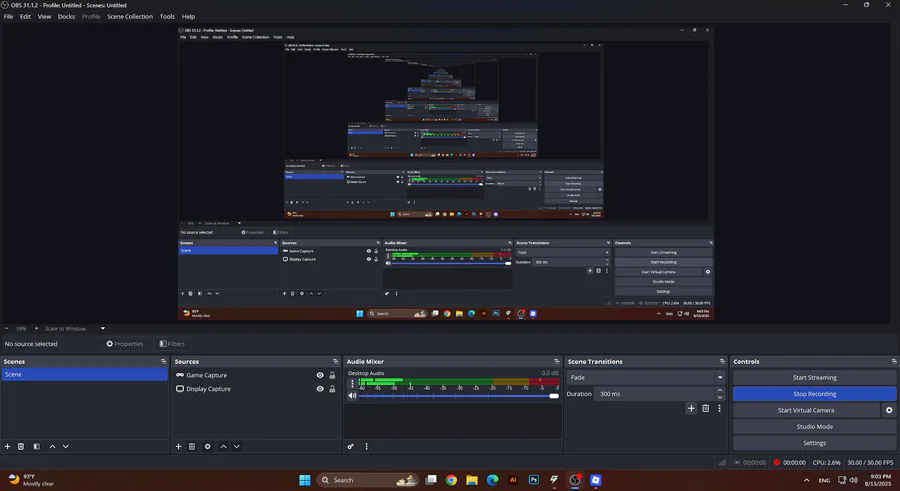Zoom in preview with plus icon
This screenshot has width=900, height=491.
(36, 328)
